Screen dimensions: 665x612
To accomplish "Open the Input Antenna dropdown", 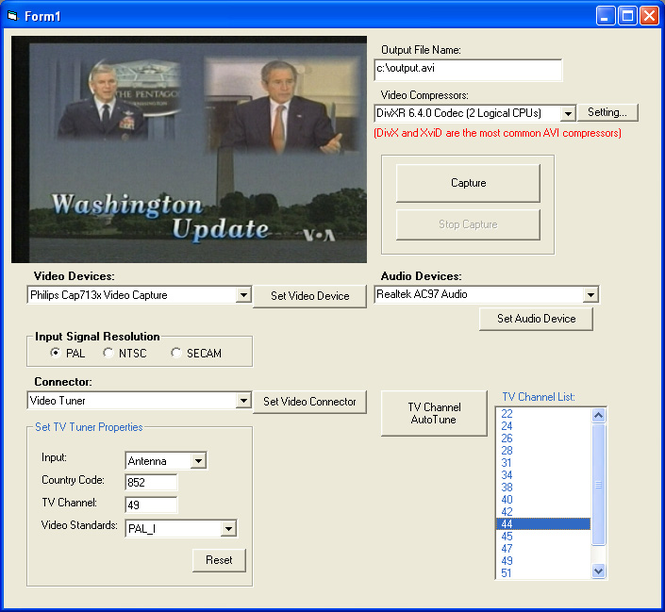I will click(198, 461).
